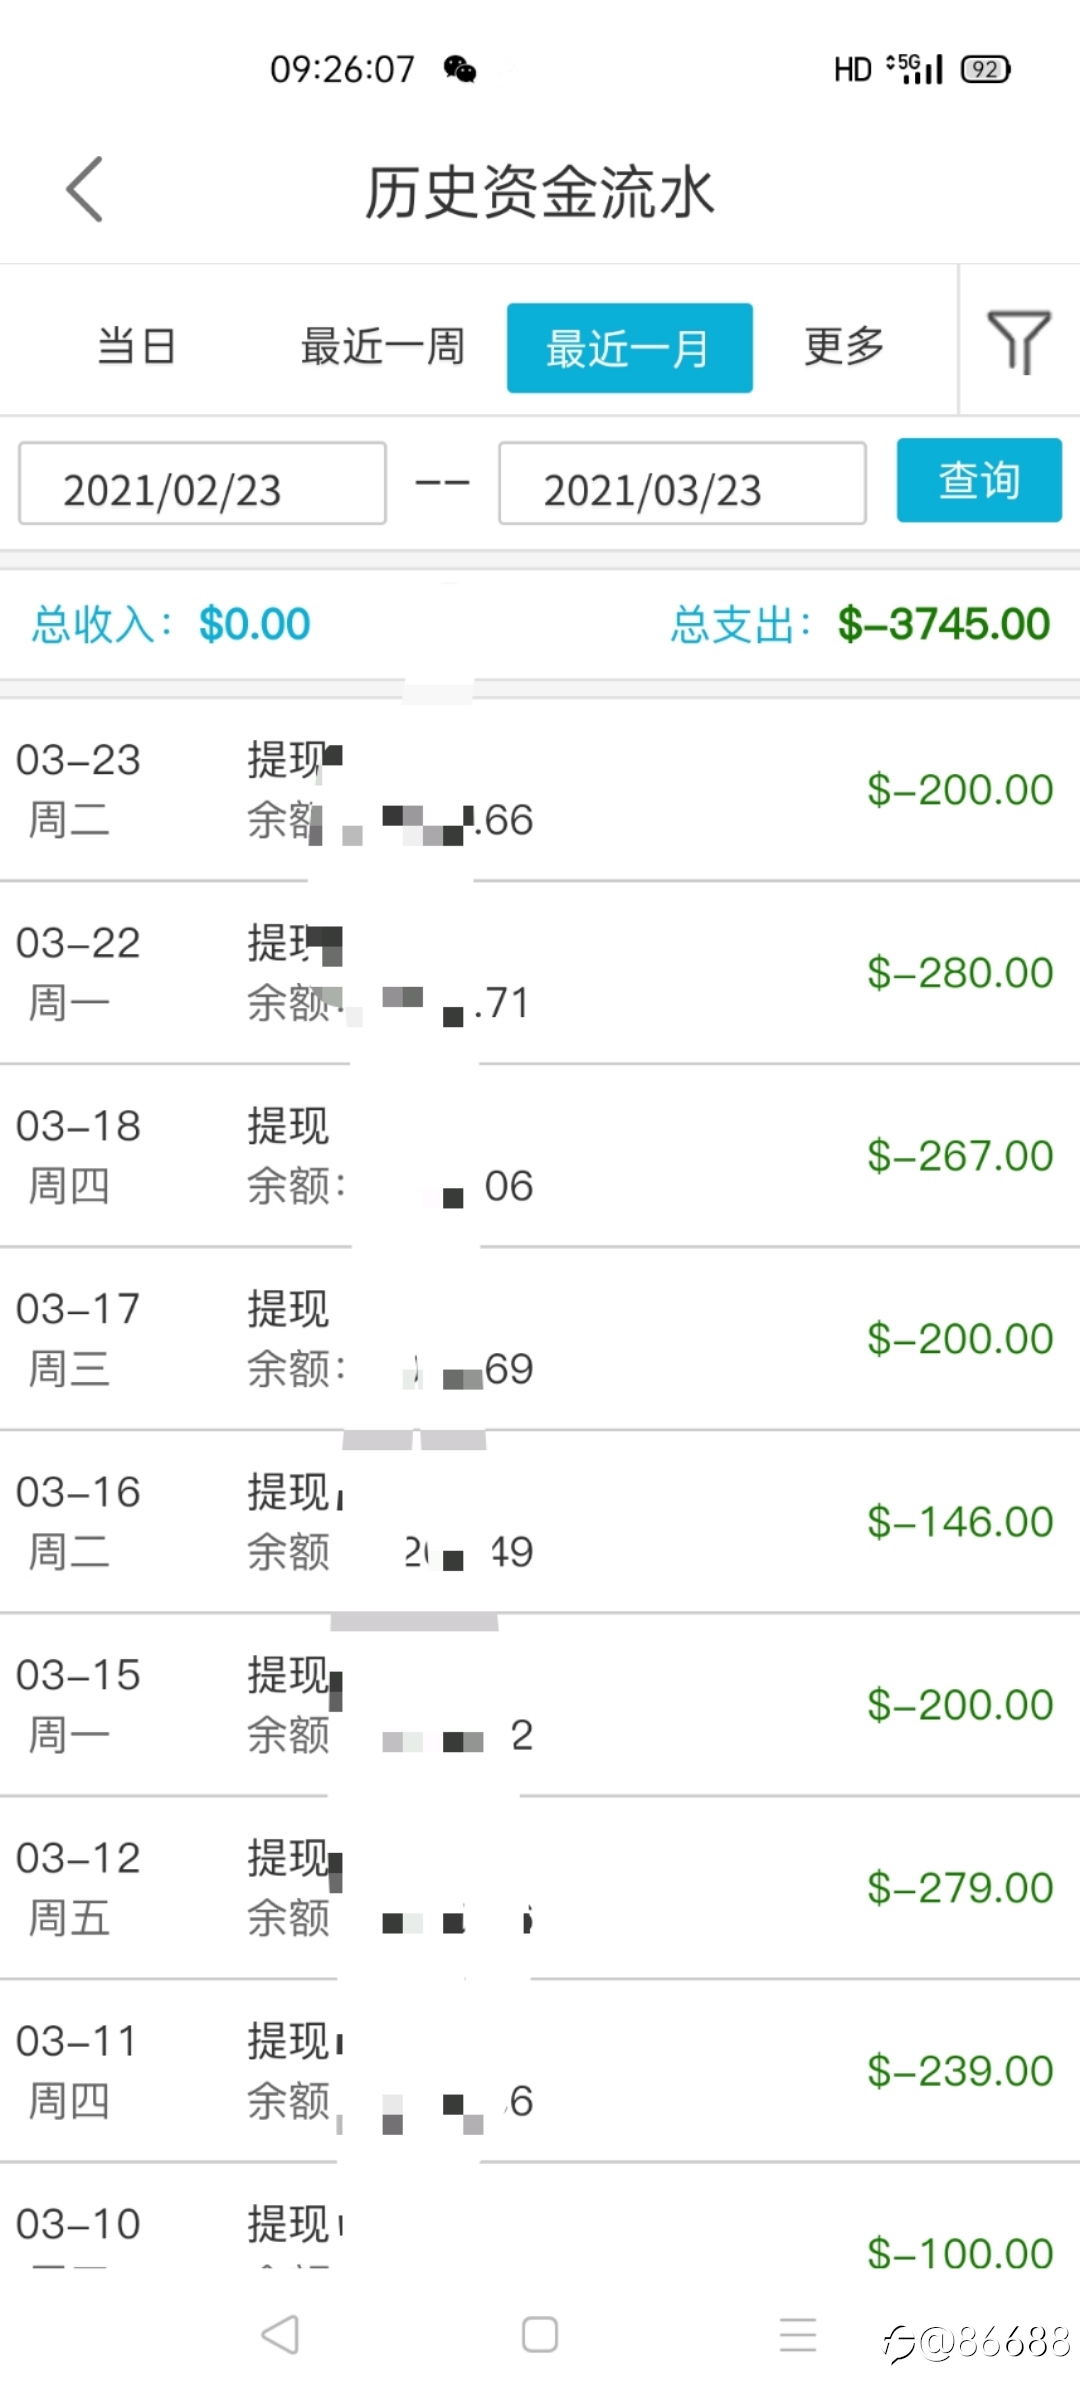Open the 03-23 withdrawal record of $-200.00
This screenshot has width=1080, height=2400.
(540, 790)
